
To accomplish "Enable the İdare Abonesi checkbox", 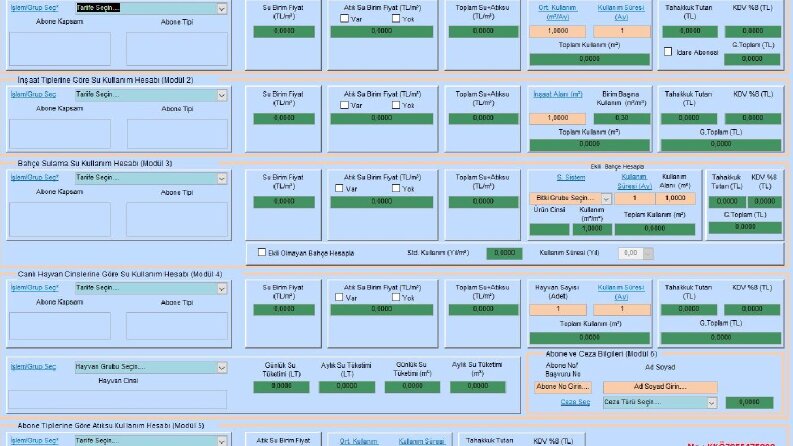I will point(668,52).
